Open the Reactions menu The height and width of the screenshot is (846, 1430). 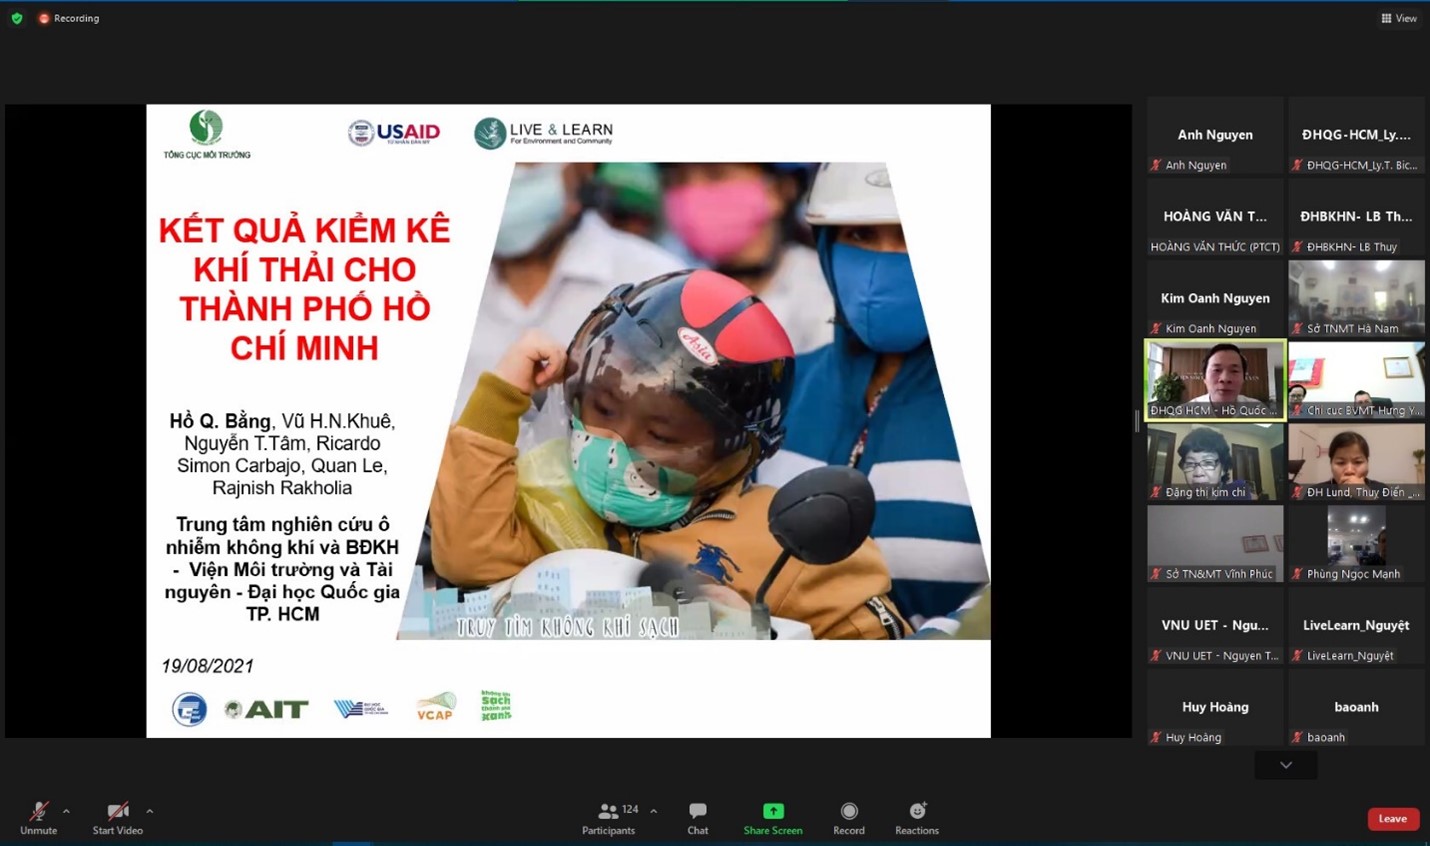pos(916,811)
